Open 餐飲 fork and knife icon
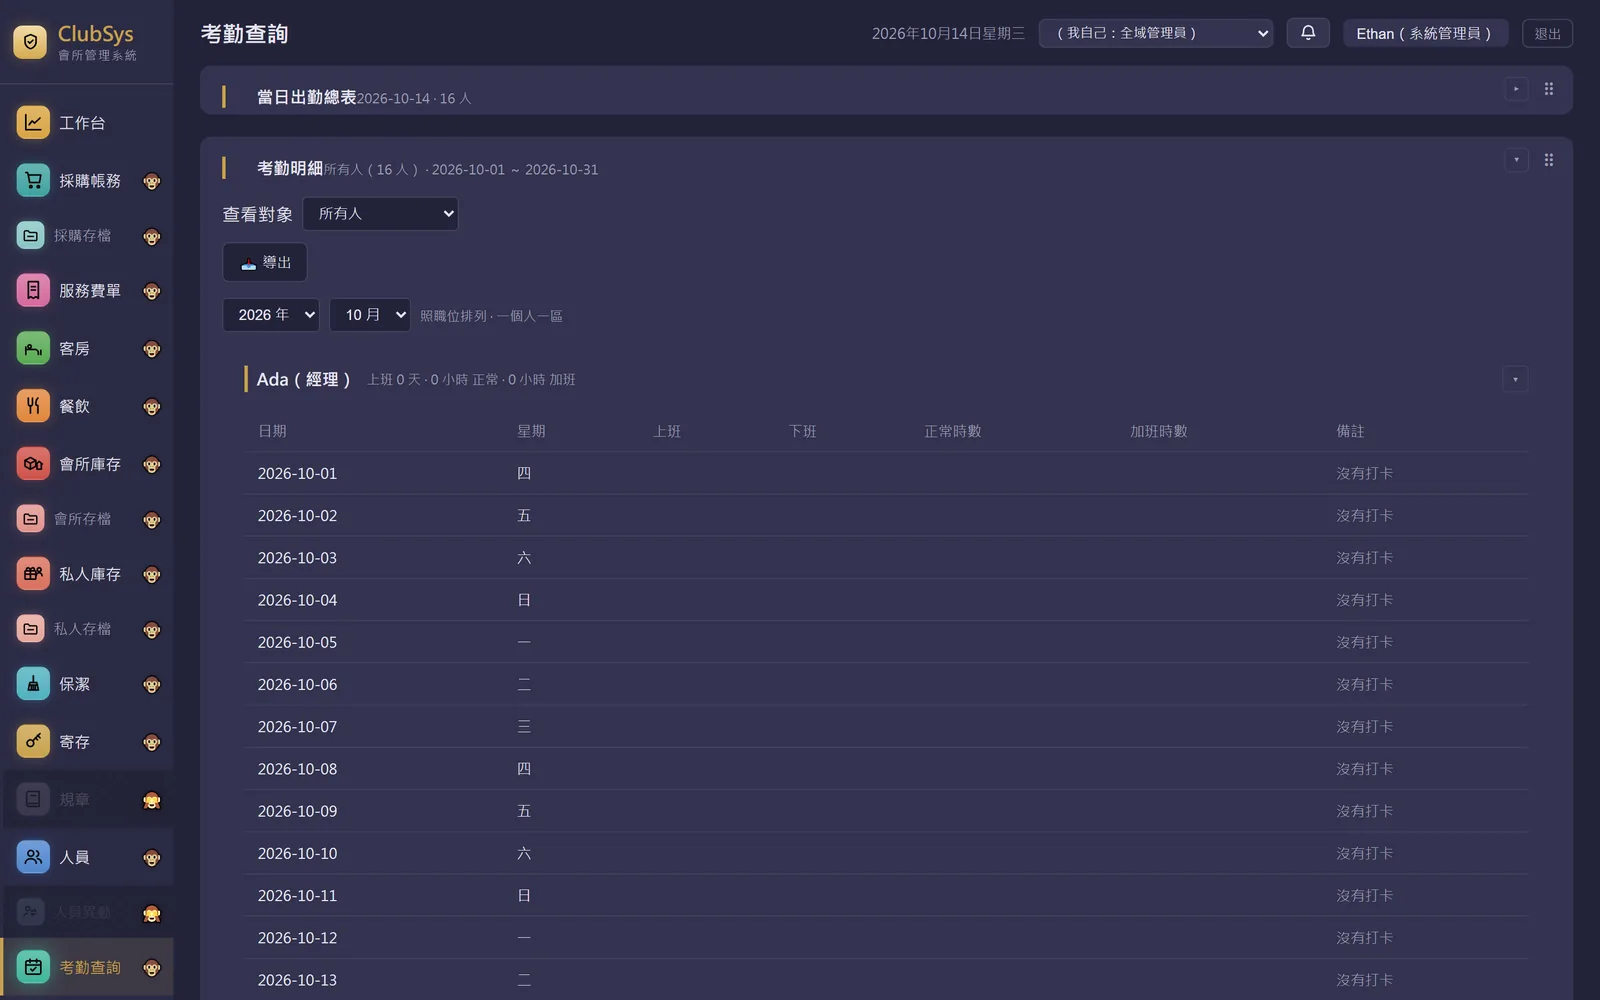Viewport: 1600px width, 1000px height. [x=33, y=406]
